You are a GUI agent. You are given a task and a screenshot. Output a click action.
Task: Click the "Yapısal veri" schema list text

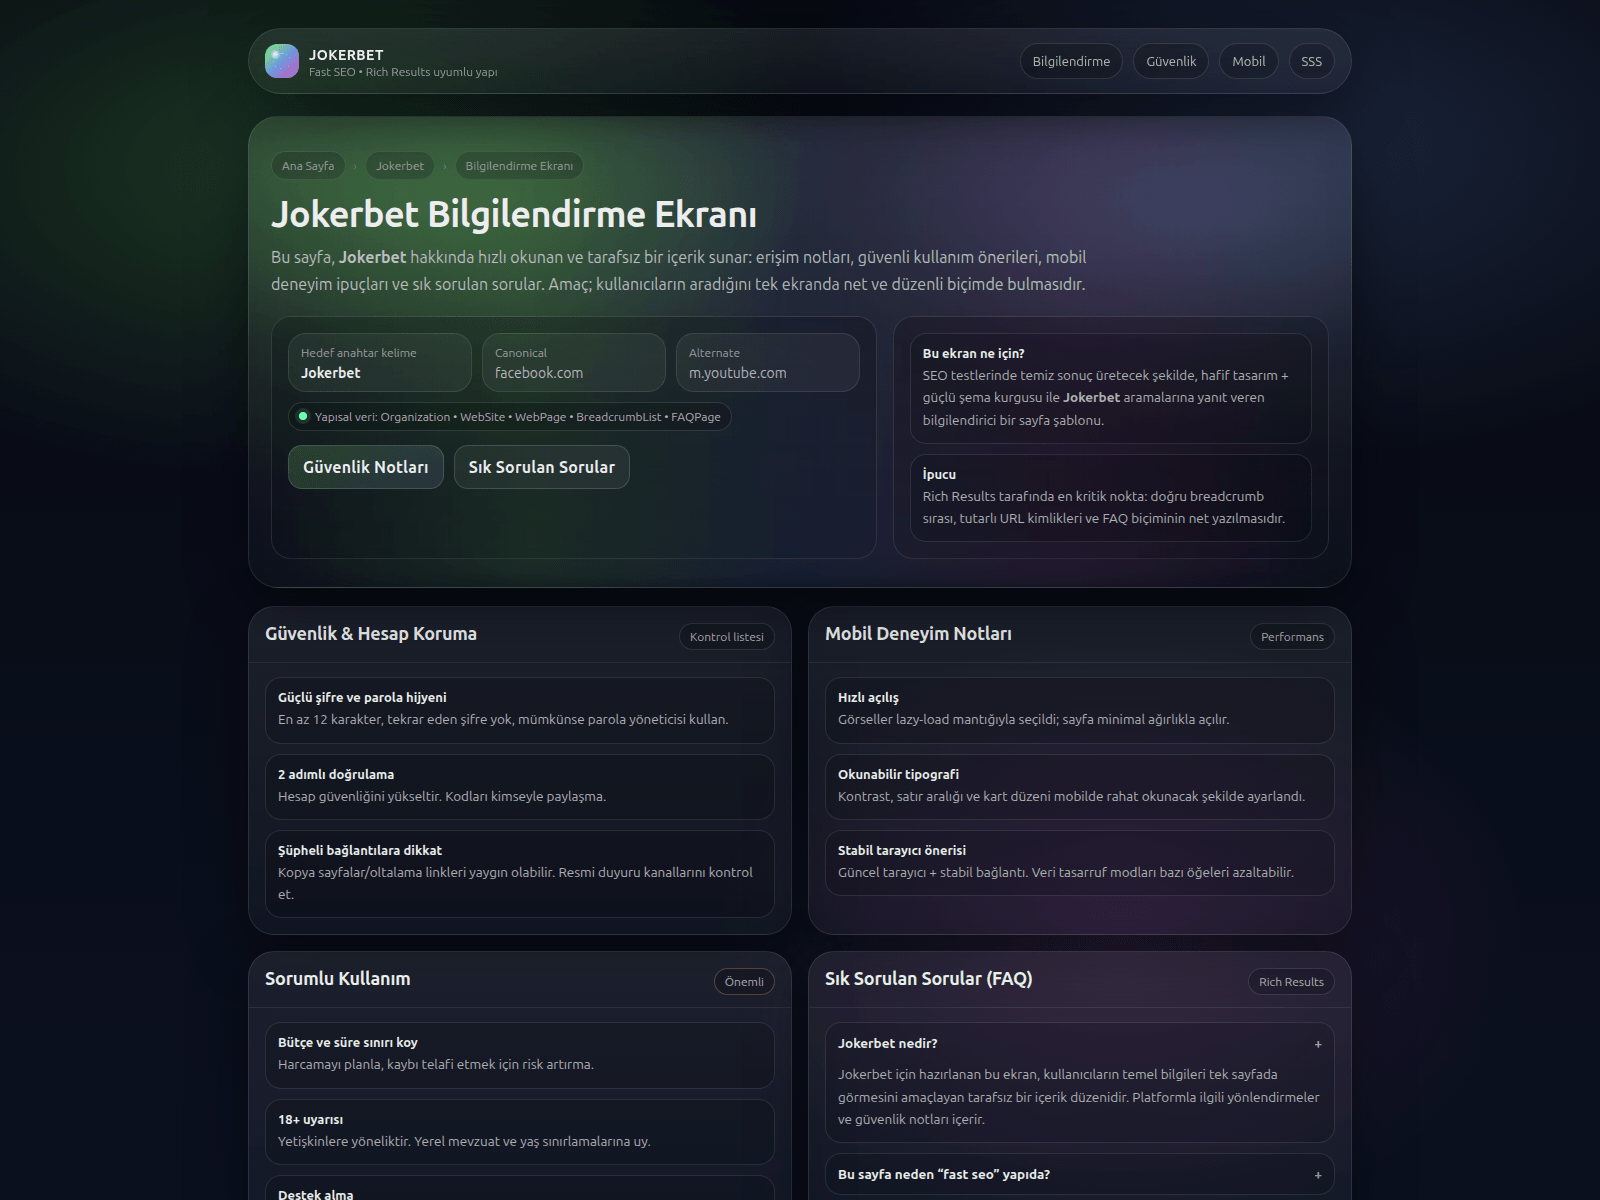pos(518,417)
